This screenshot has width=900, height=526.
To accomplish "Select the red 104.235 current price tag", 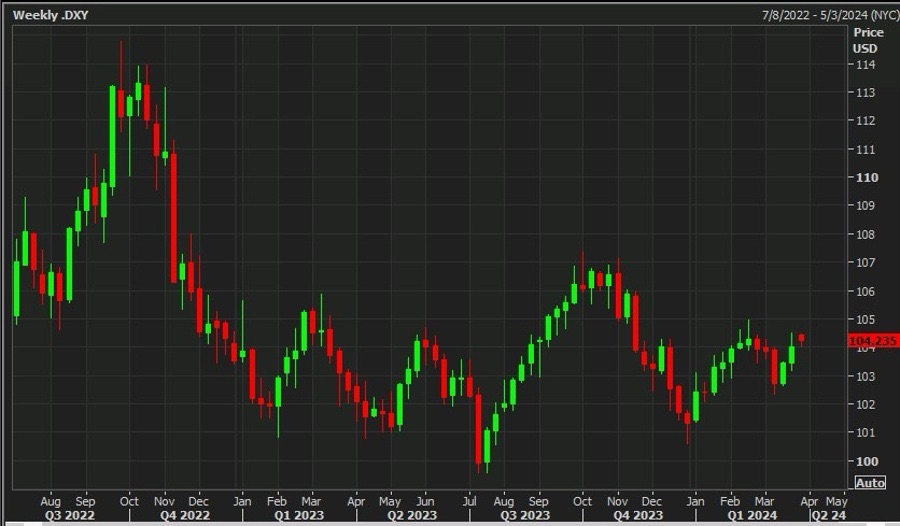I will [x=872, y=341].
